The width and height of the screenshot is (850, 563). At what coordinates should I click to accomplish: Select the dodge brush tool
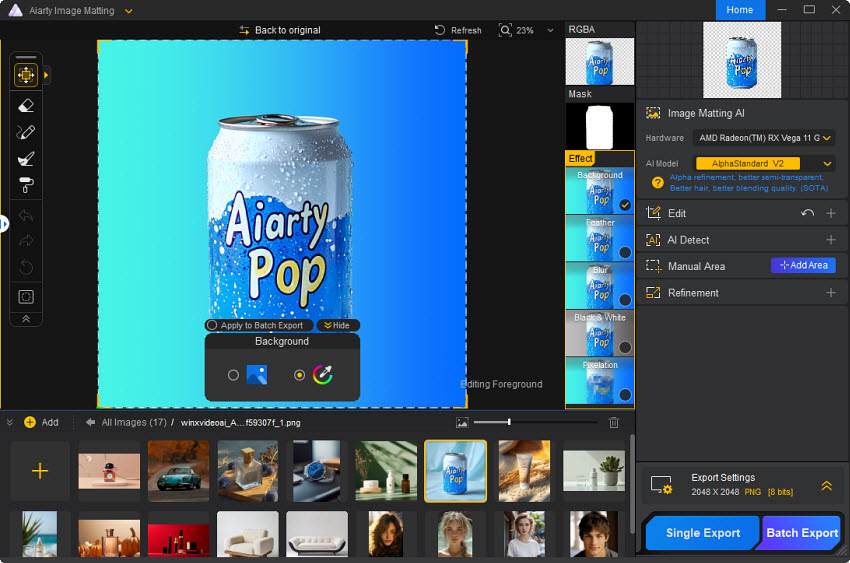pos(26,158)
